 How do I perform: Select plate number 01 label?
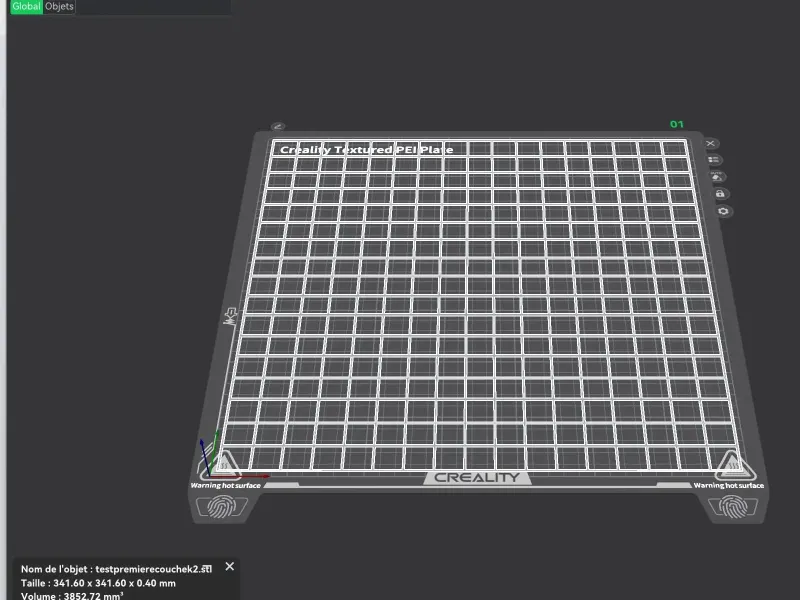click(677, 124)
